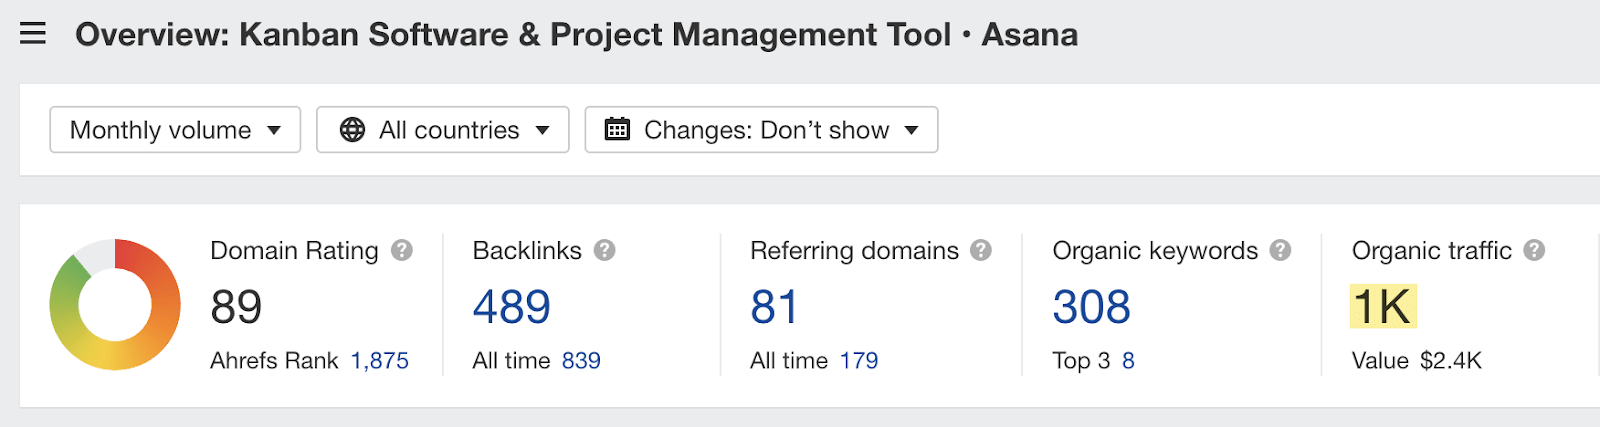Open all time 179 referring domains link

pos(859,361)
